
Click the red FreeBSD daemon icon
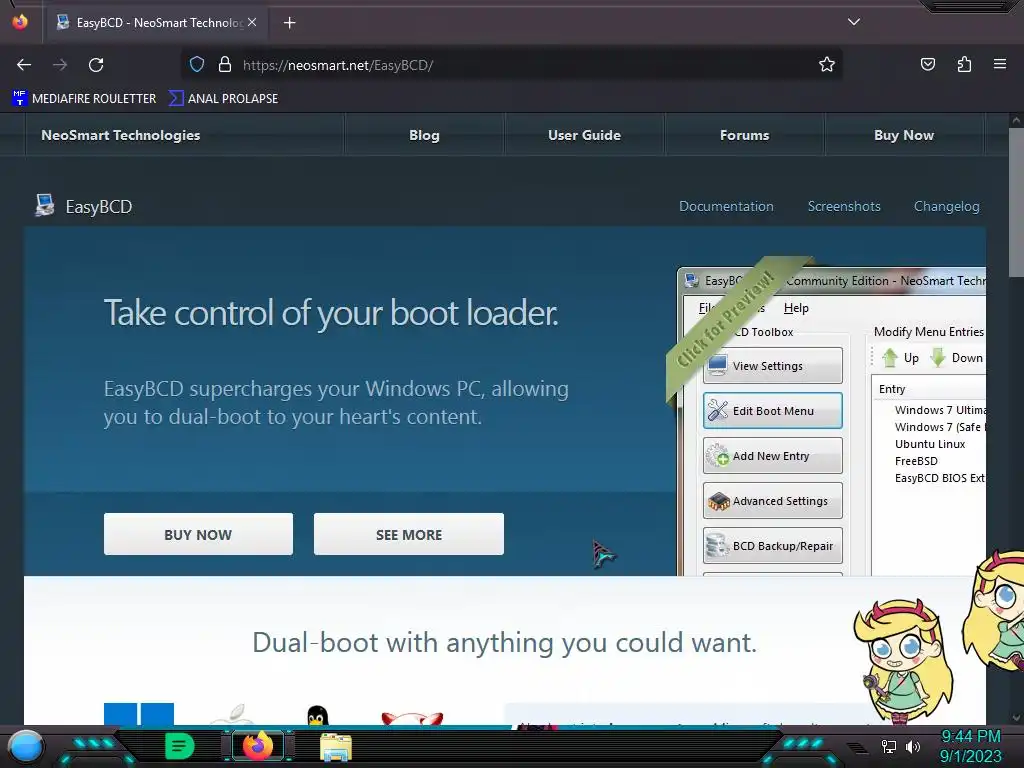[412, 718]
